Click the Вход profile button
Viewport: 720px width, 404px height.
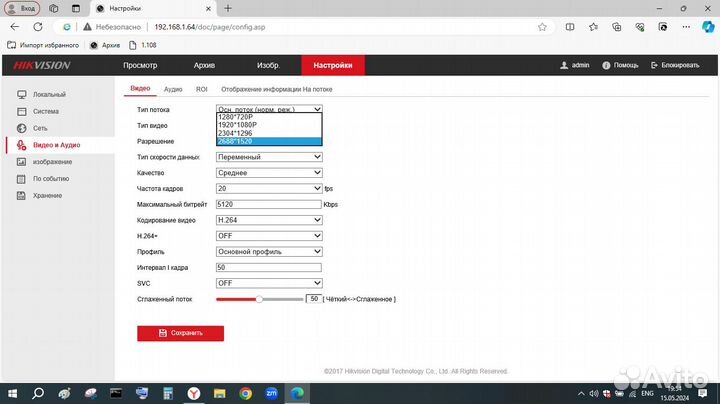[x=22, y=8]
